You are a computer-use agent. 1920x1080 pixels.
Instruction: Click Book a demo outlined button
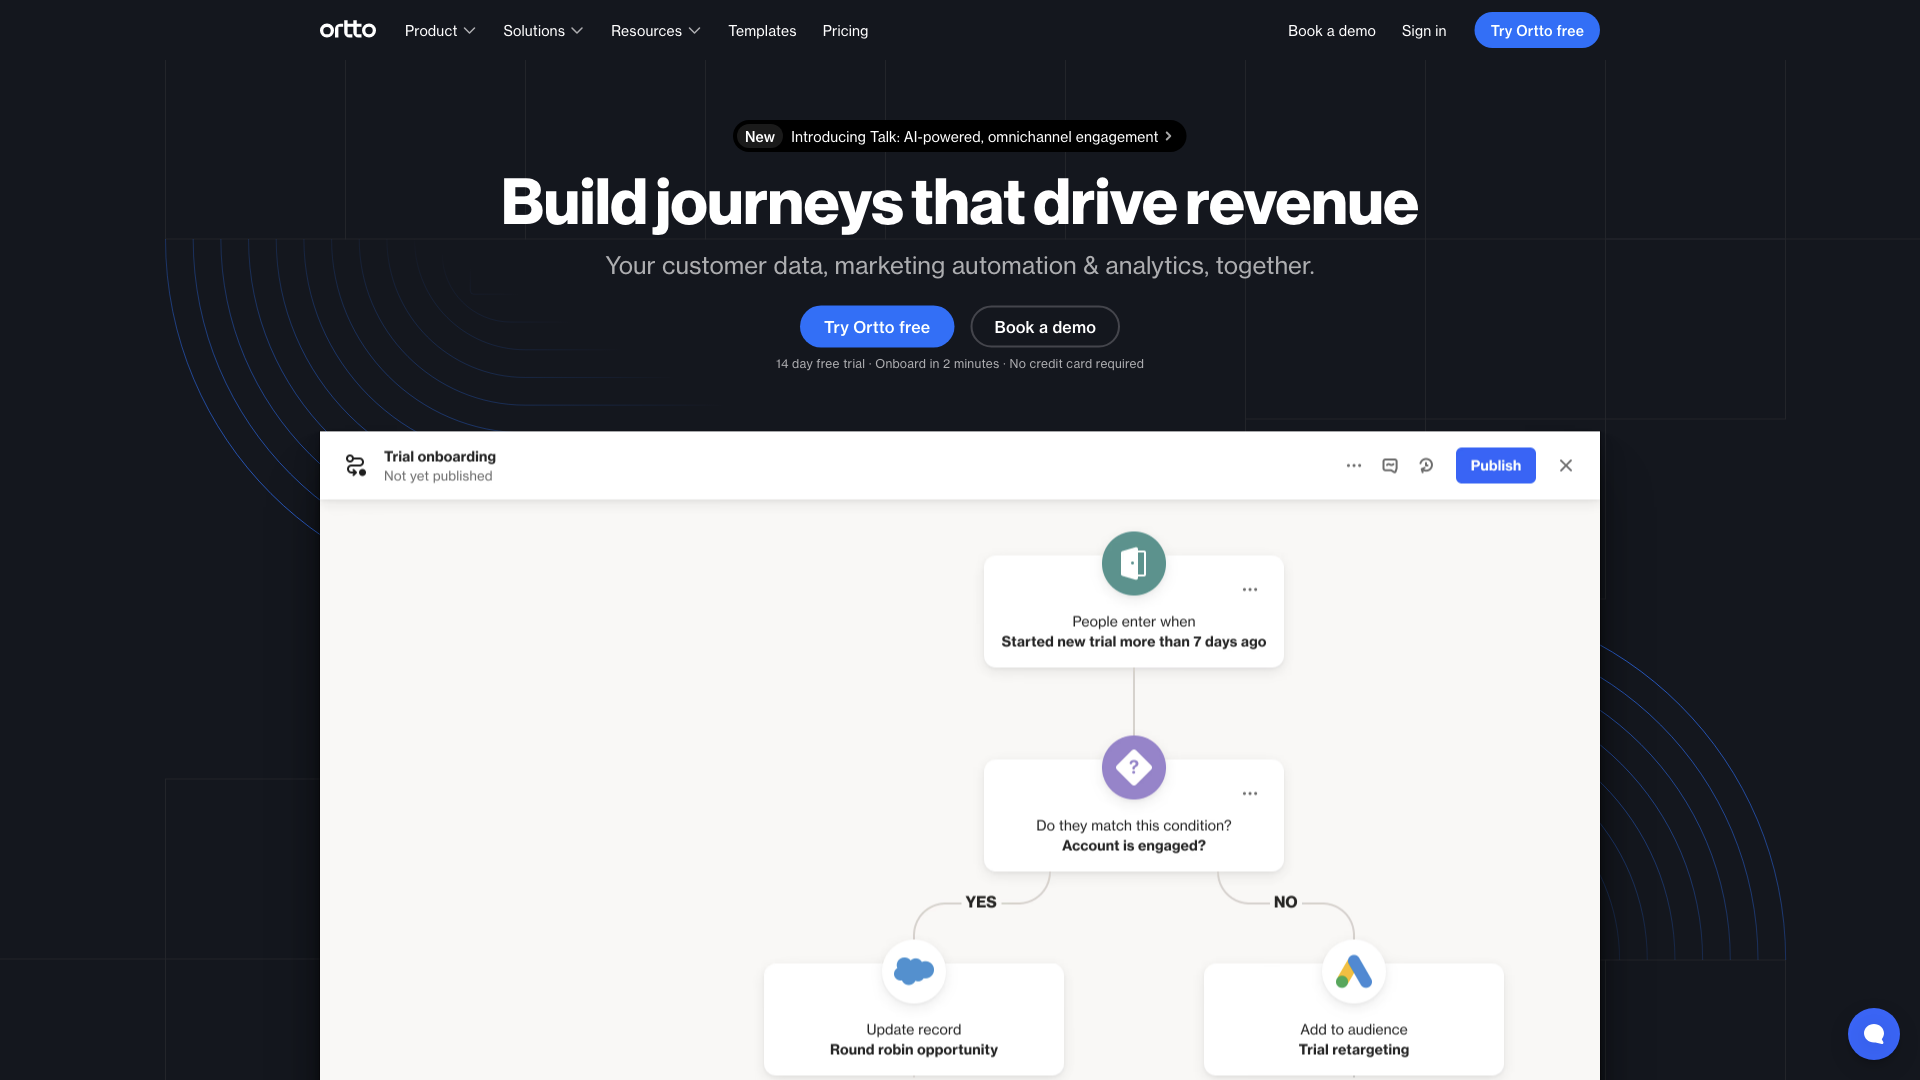tap(1044, 327)
